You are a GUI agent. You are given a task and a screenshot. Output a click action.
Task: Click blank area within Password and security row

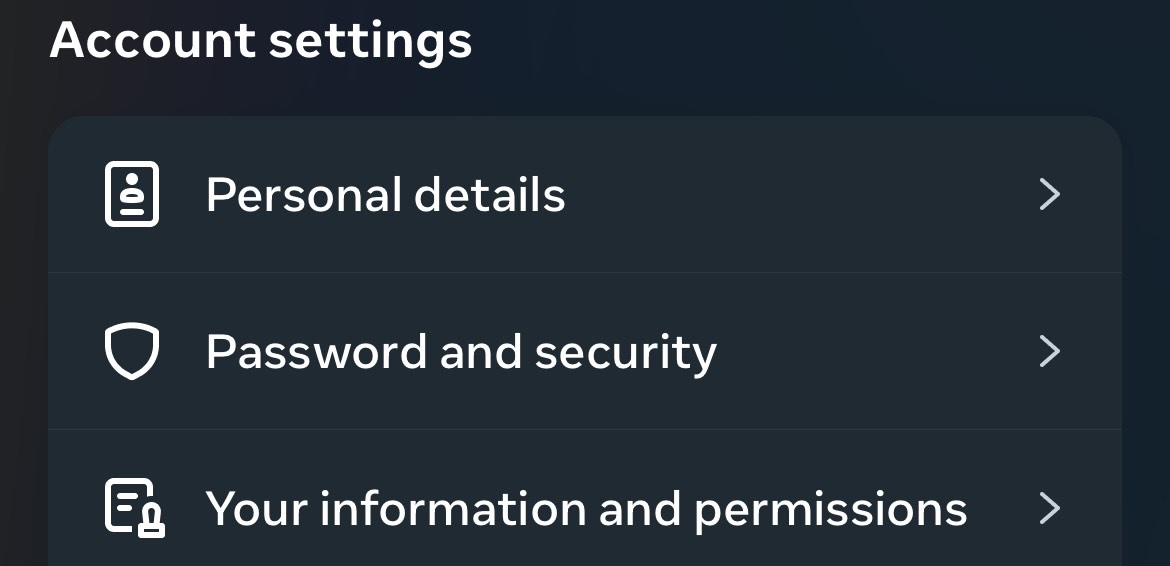tap(870, 351)
